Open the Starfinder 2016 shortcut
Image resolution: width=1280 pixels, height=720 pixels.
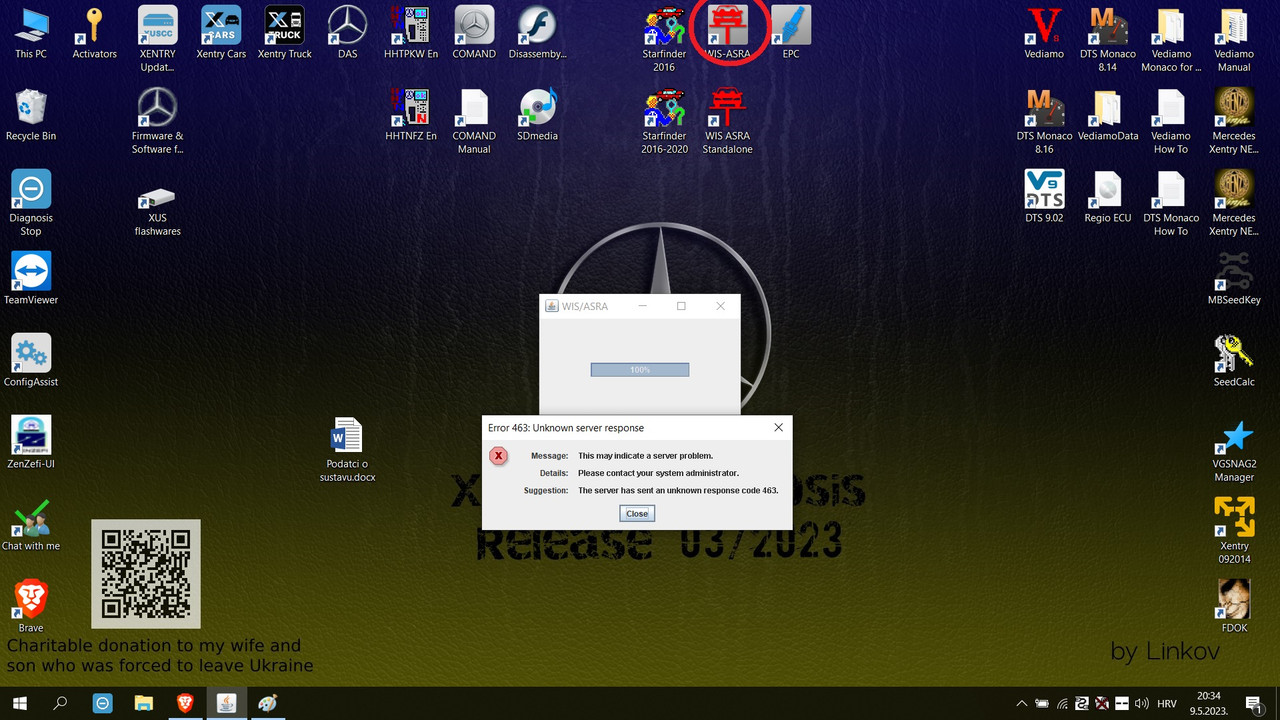pyautogui.click(x=664, y=38)
